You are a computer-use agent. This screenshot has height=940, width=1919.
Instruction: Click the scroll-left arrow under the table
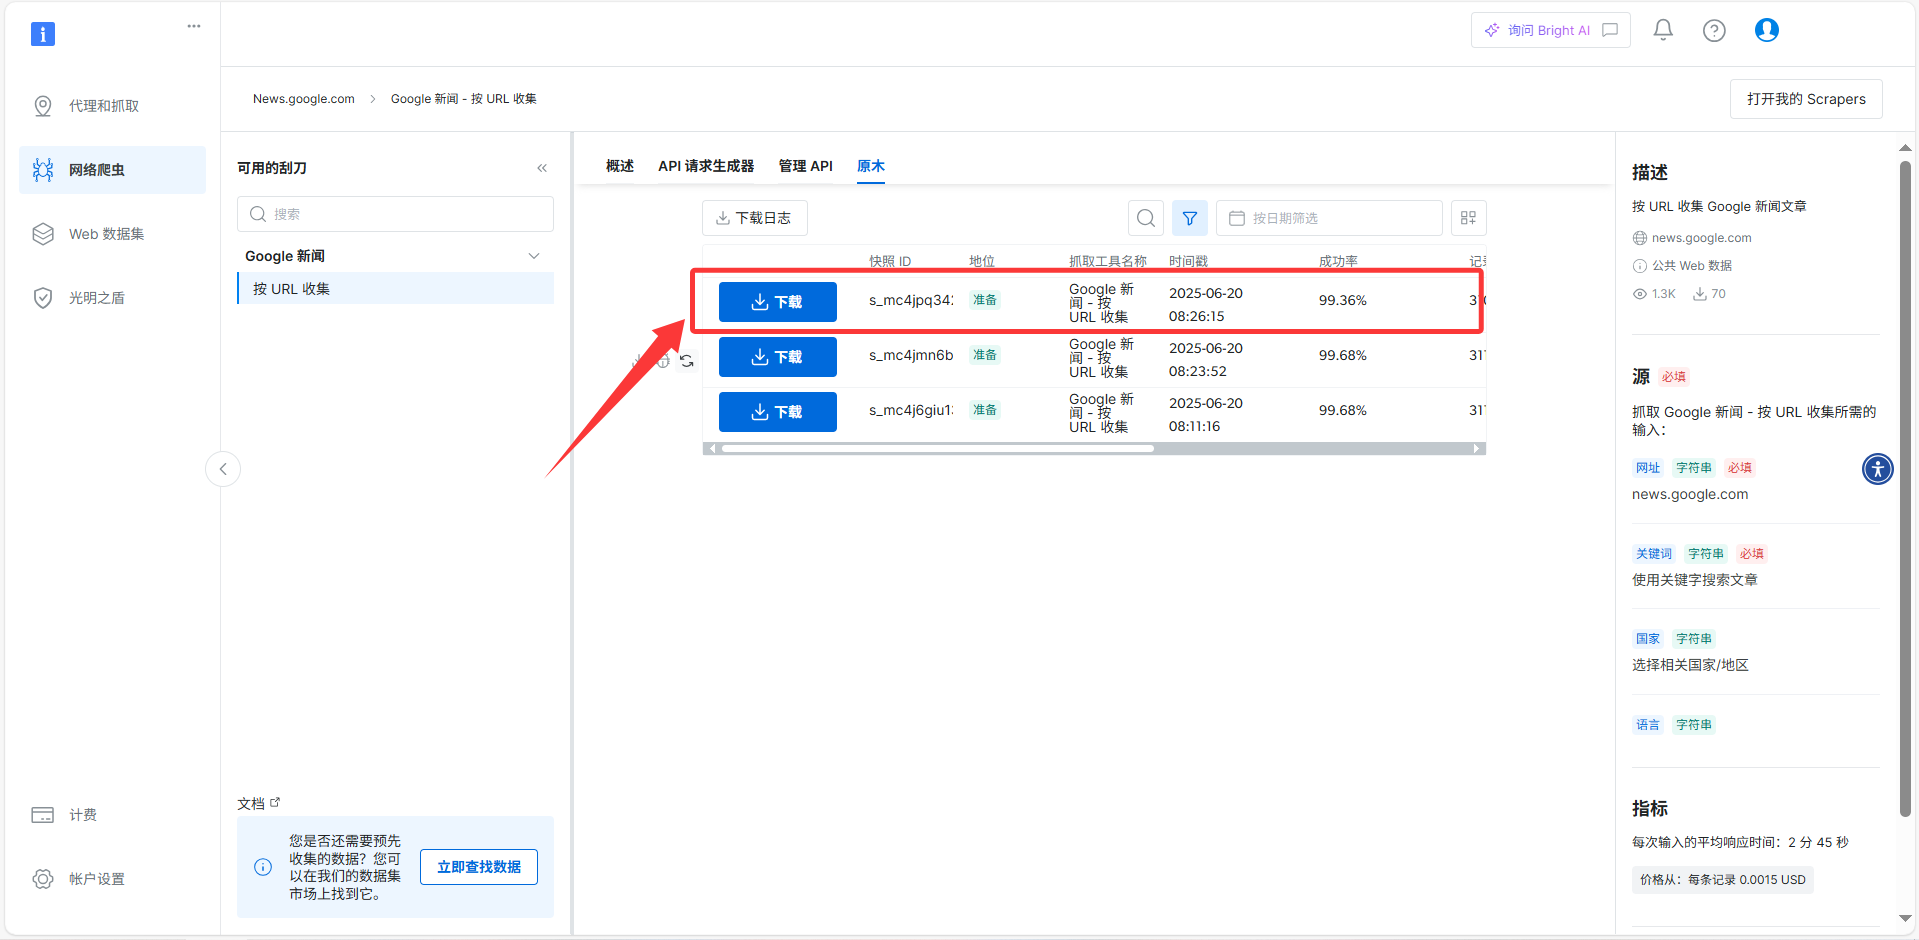[712, 449]
